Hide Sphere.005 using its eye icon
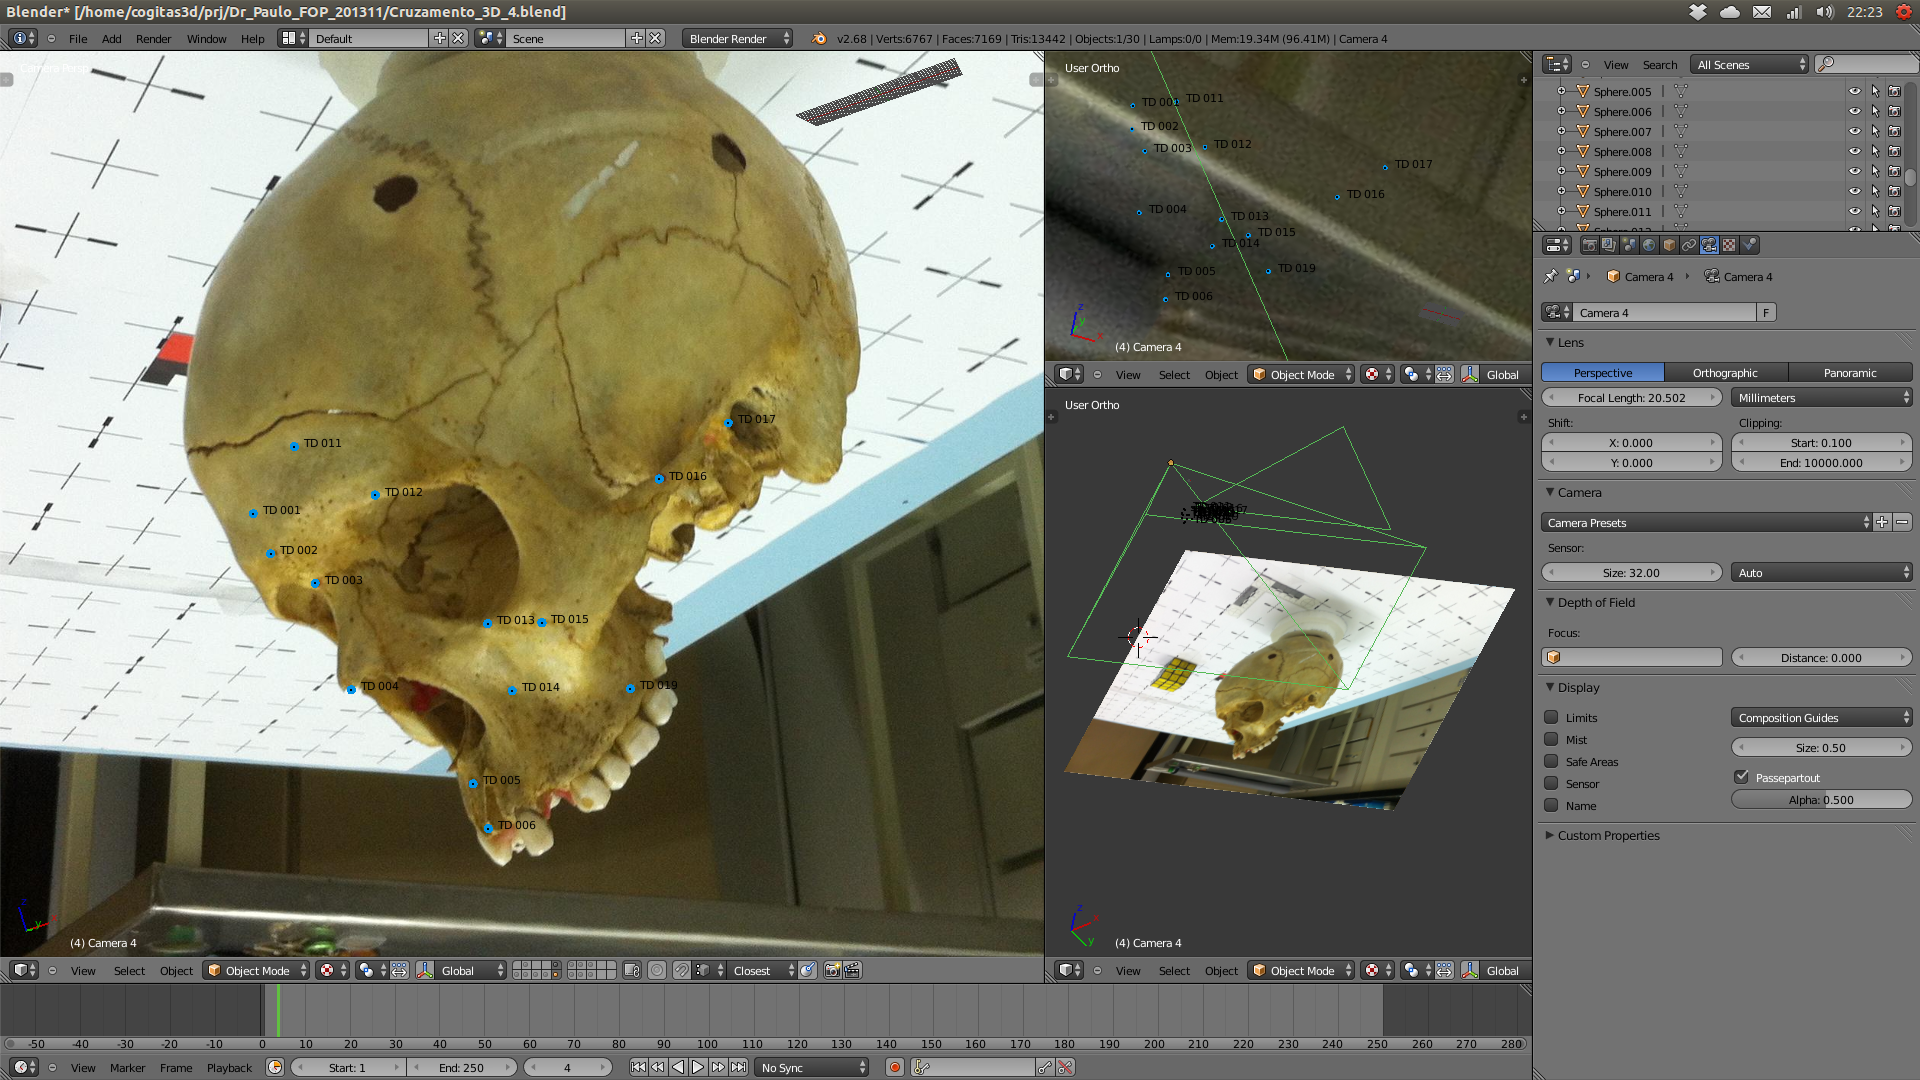The image size is (1920, 1080). 1854,91
